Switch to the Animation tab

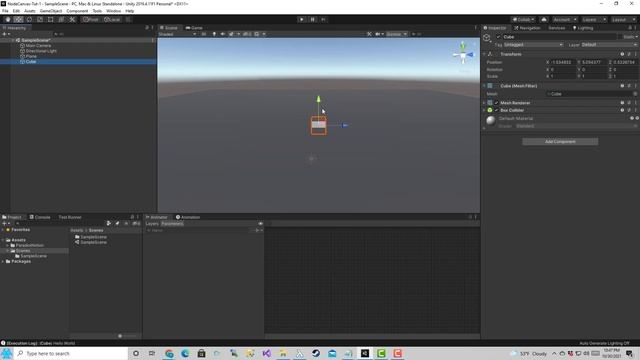tap(188, 217)
